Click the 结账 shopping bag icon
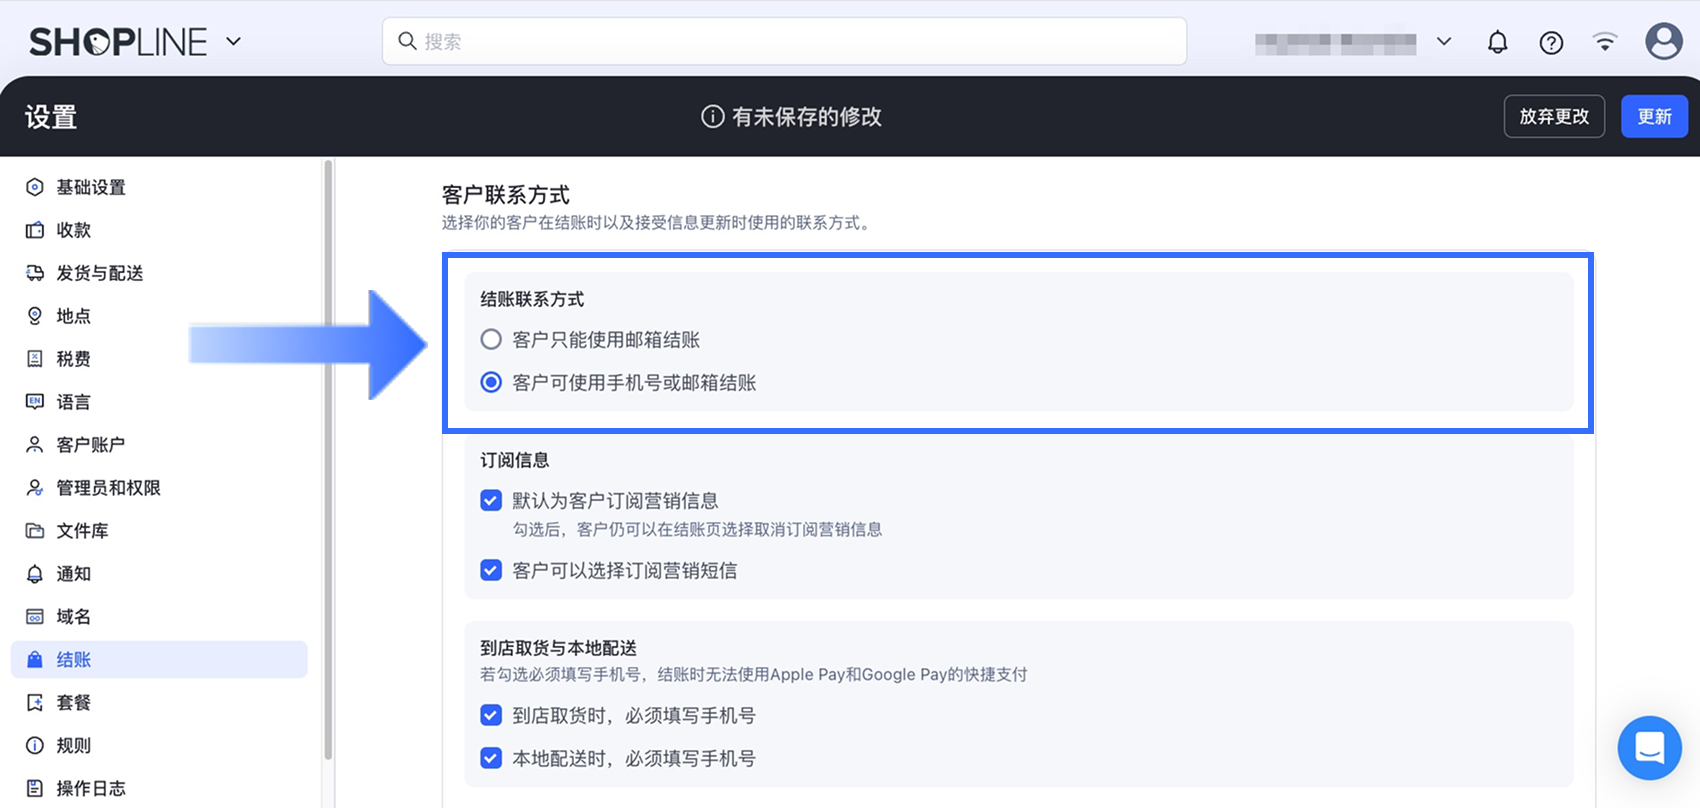Screen dimensions: 1700x808 pos(35,660)
